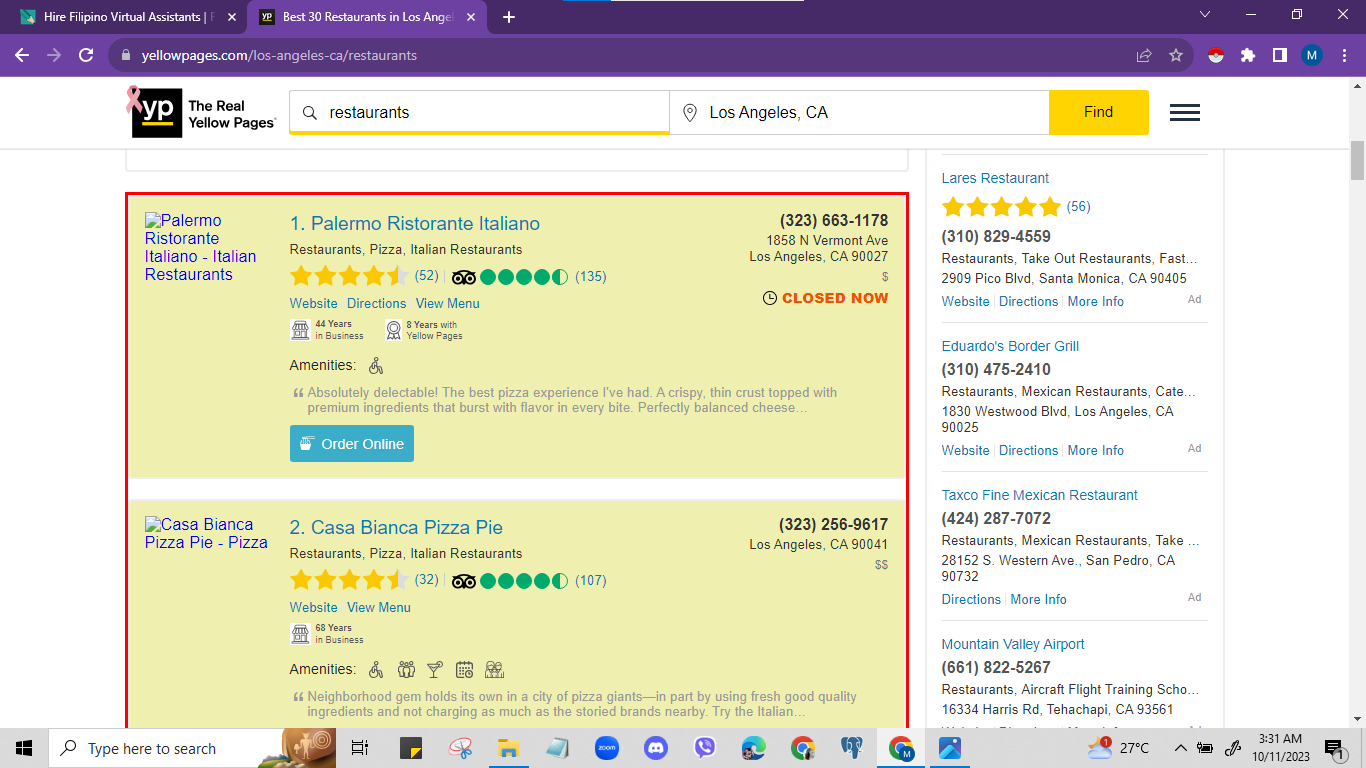
Task: Click the calendar amenity icon for Casa Bianca
Action: coord(464,669)
